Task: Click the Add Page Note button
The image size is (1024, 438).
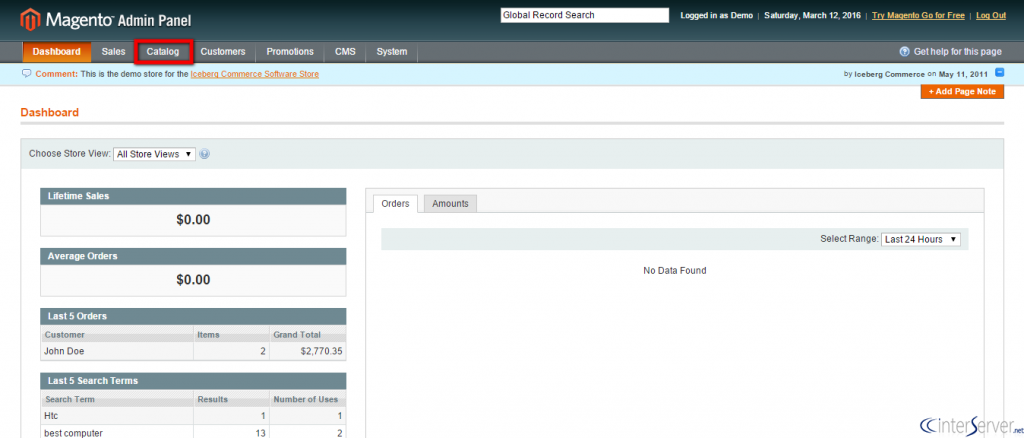Action: pyautogui.click(x=962, y=91)
